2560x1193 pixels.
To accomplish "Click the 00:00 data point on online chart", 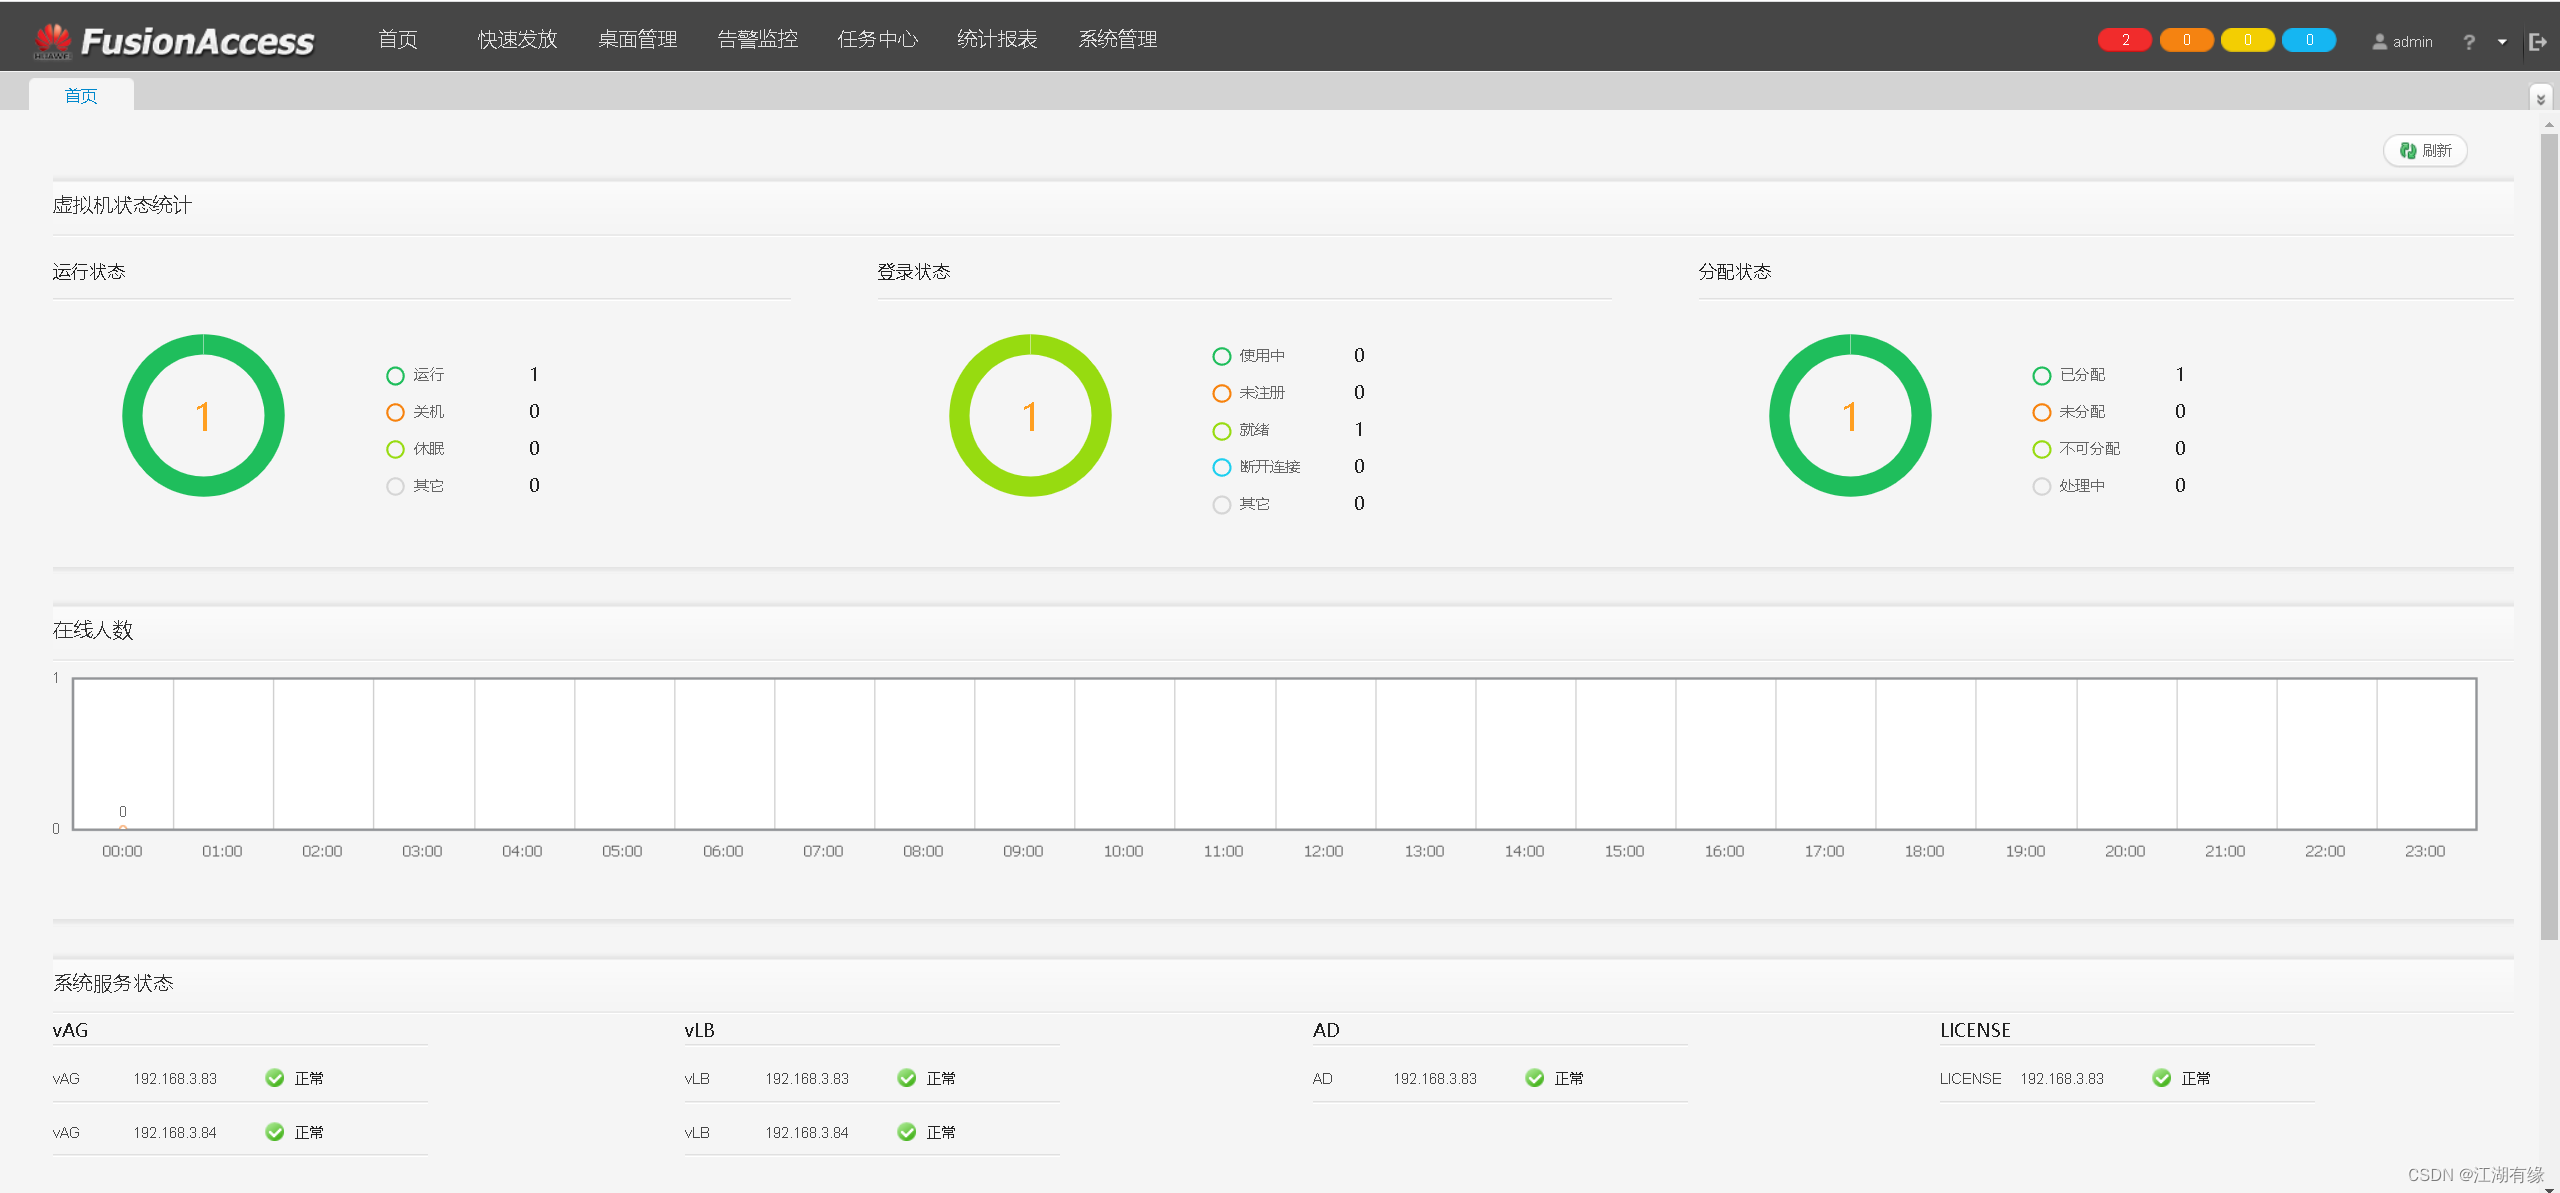I will 123,828.
